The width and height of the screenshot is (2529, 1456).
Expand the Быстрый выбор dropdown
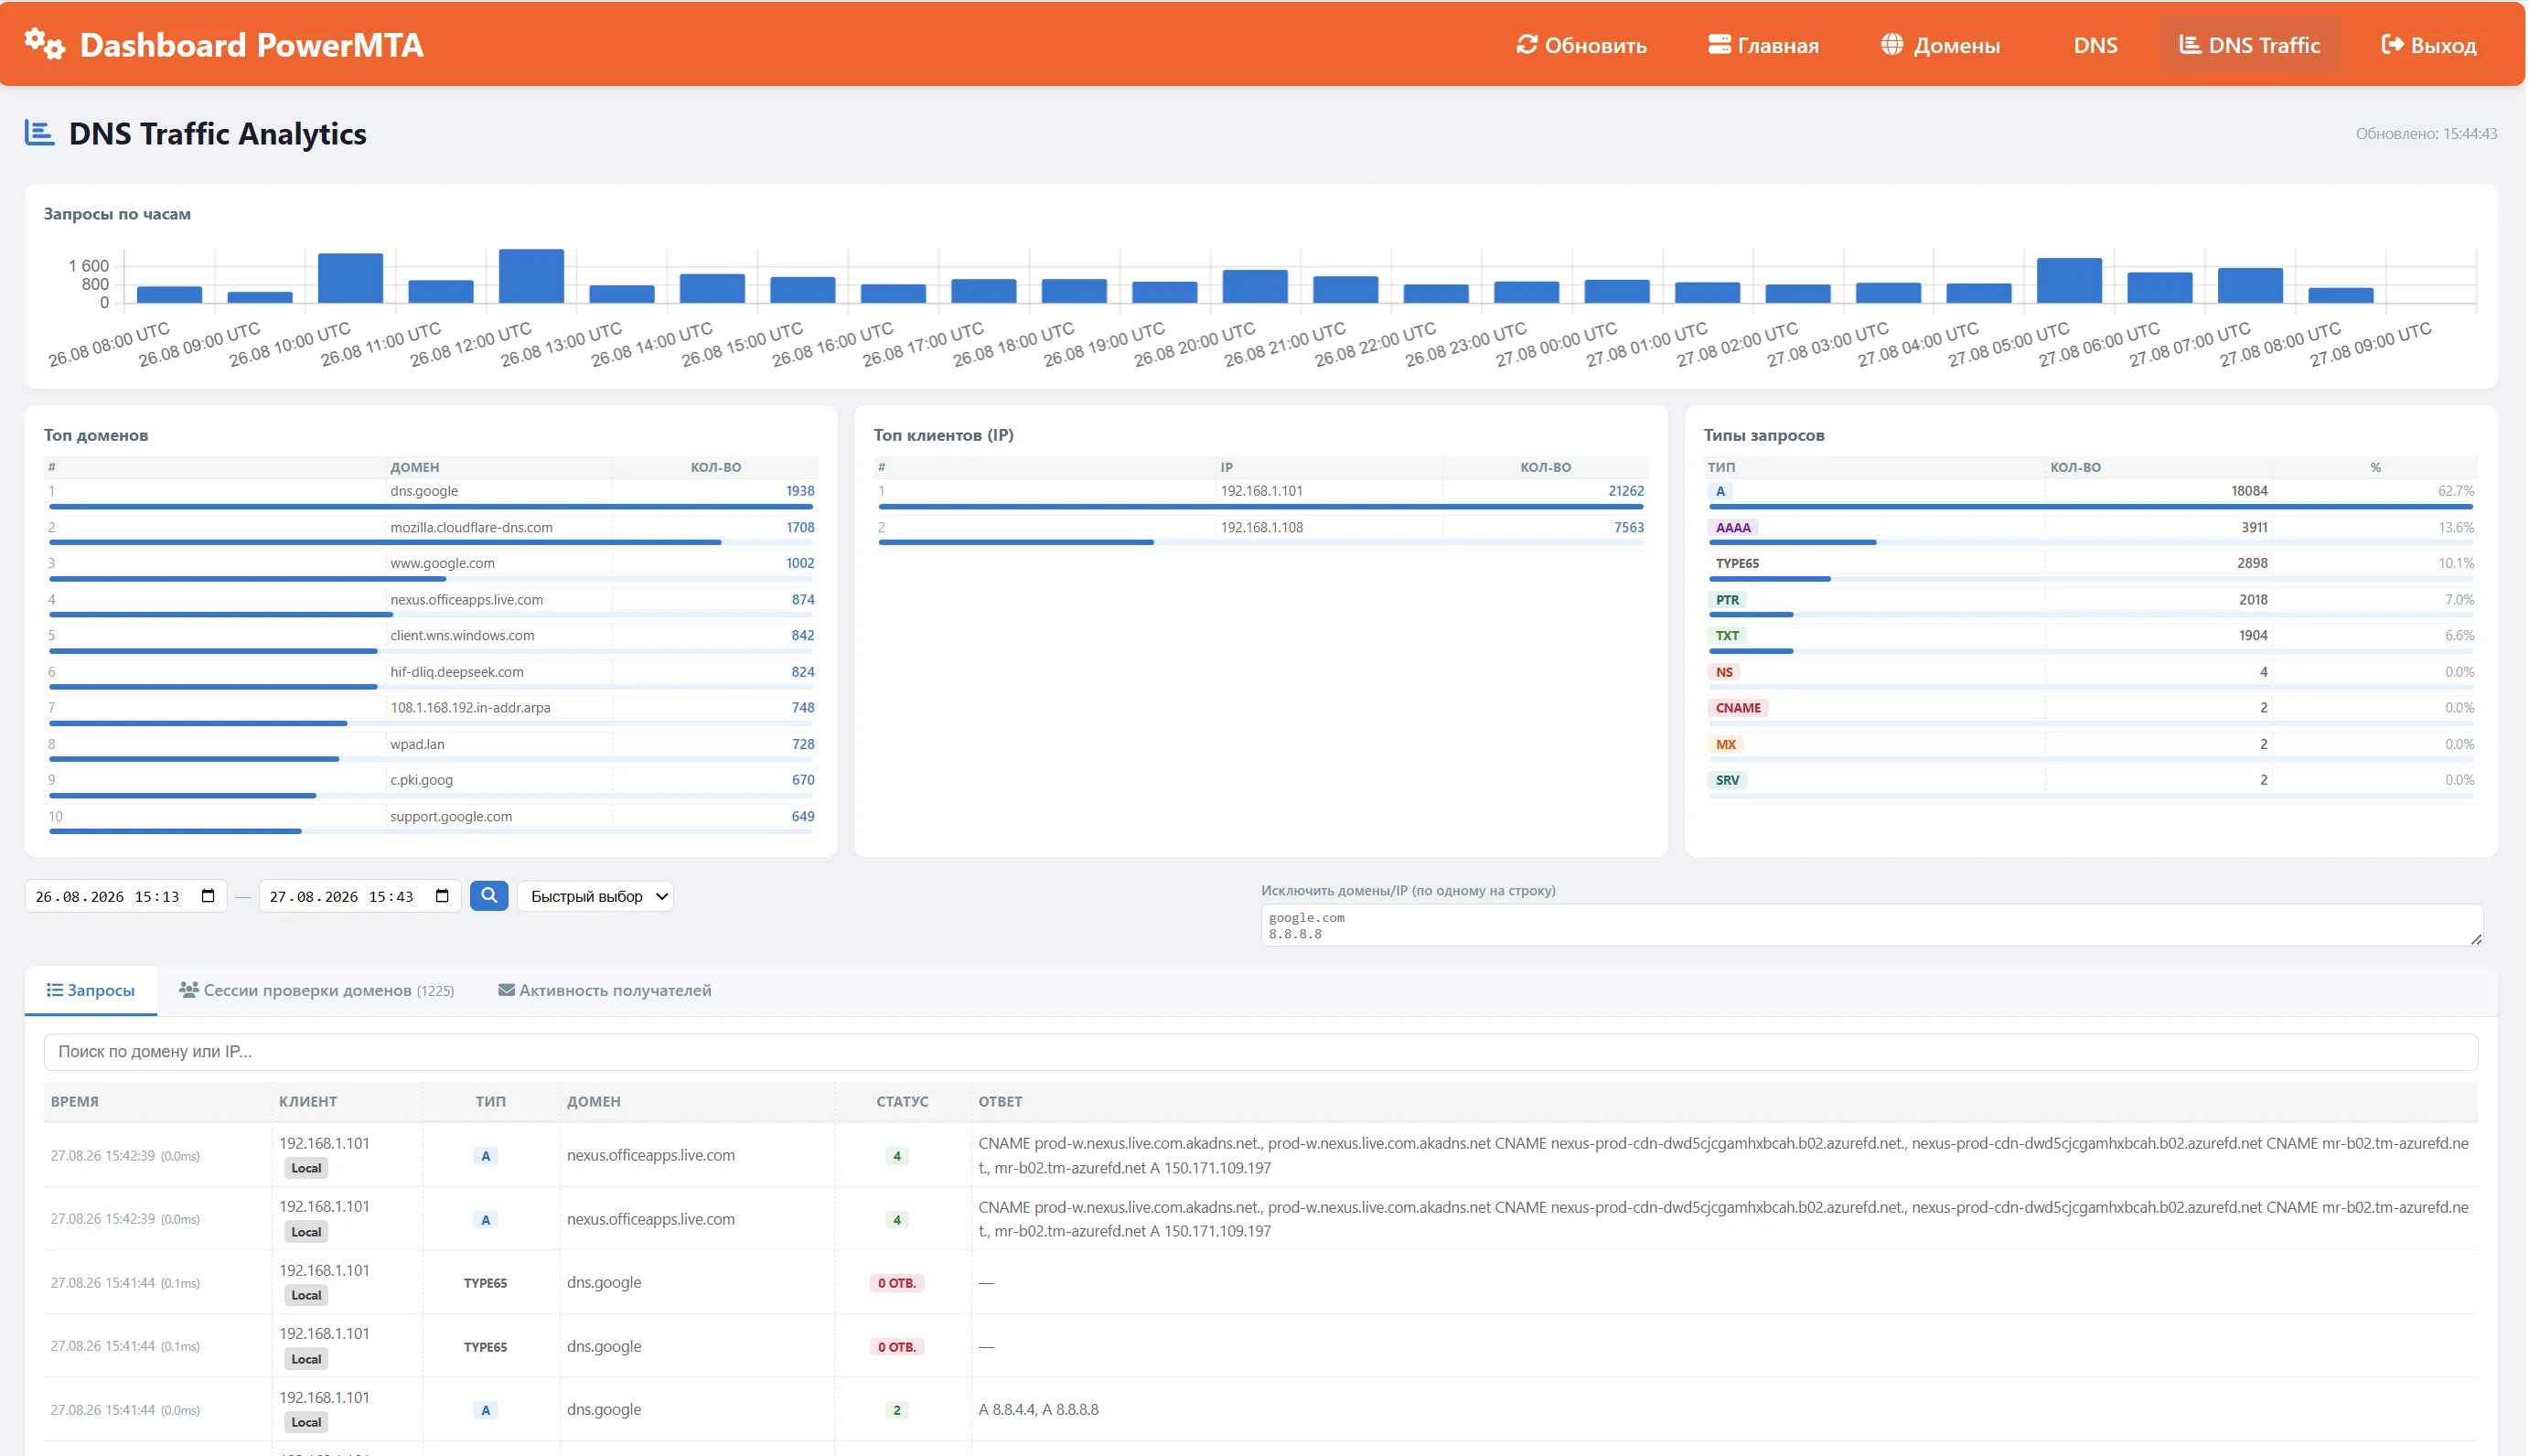(595, 896)
